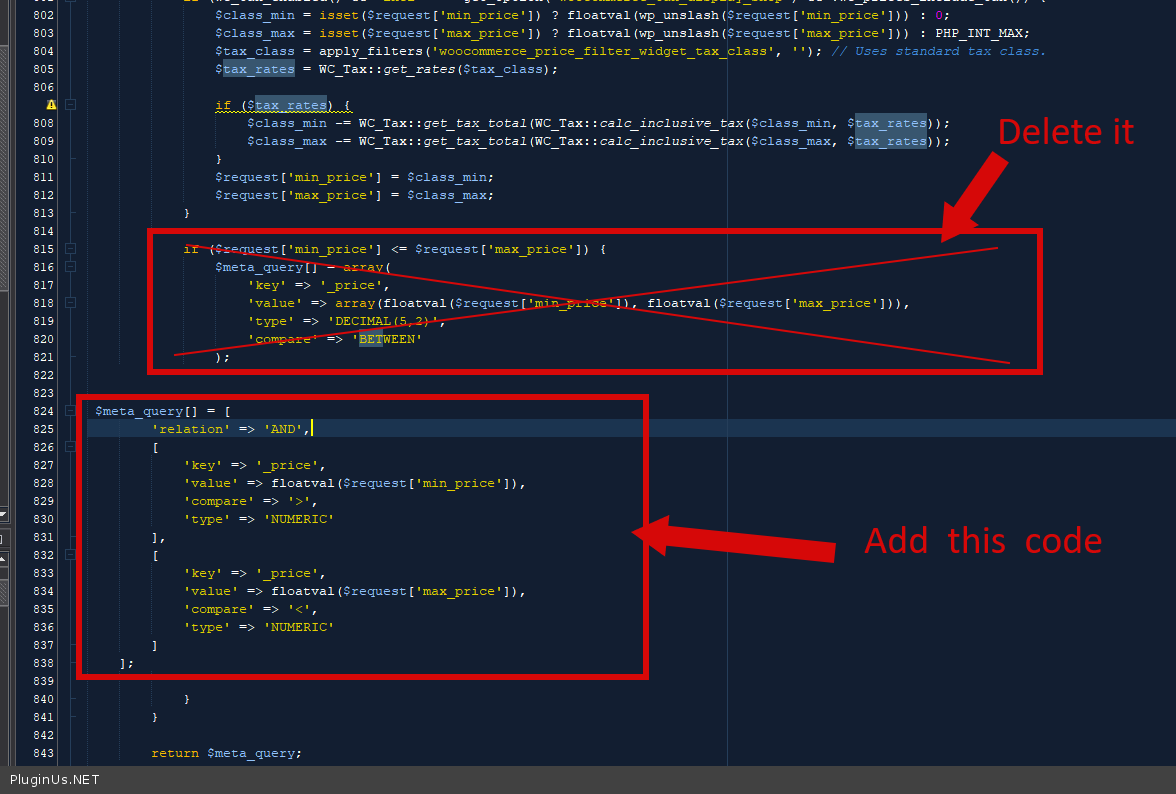Image resolution: width=1176 pixels, height=794 pixels.
Task: Collapse the $meta_query array fold at line 816
Action: point(71,267)
